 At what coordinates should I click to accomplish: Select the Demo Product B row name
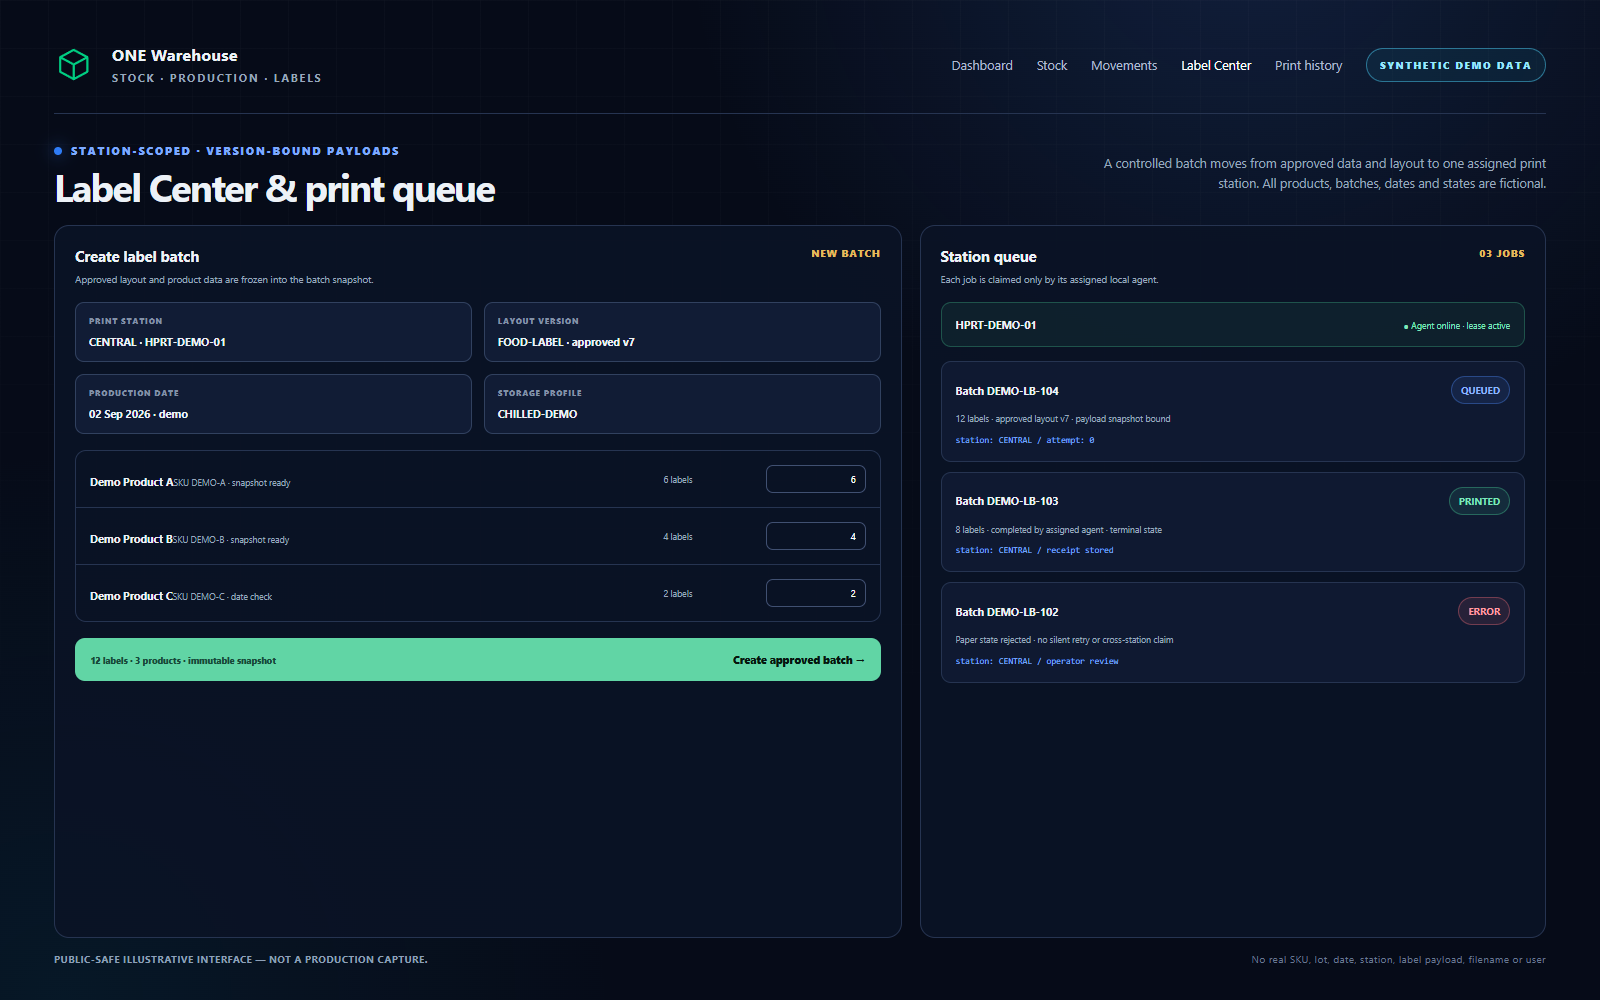click(131, 539)
